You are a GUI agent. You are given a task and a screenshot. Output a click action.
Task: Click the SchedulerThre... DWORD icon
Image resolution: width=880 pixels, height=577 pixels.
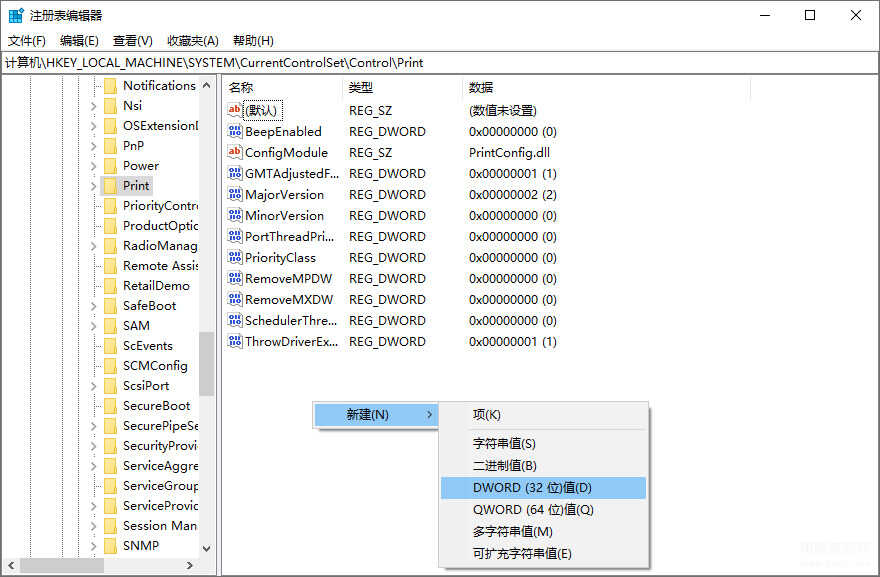(235, 320)
